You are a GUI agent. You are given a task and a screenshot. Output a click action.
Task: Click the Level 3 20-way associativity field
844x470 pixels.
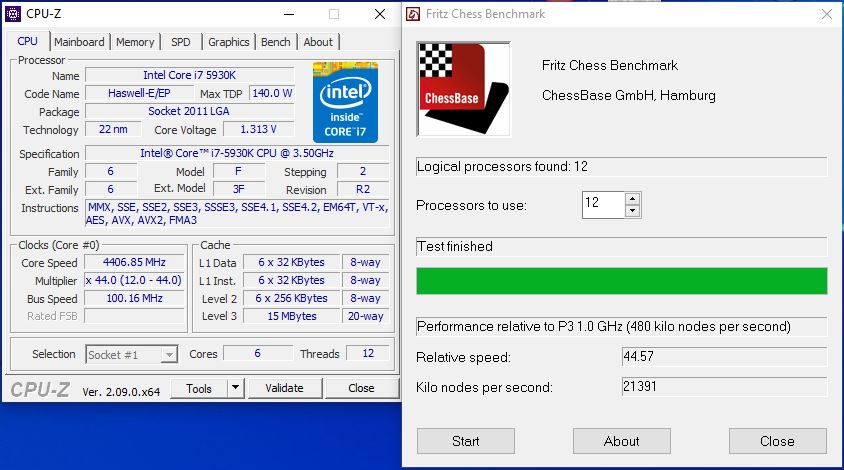(x=365, y=316)
